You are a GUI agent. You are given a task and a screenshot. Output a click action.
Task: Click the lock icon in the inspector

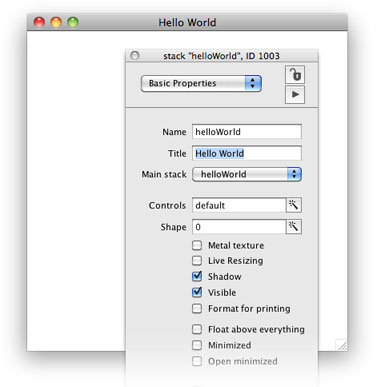pyautogui.click(x=295, y=74)
